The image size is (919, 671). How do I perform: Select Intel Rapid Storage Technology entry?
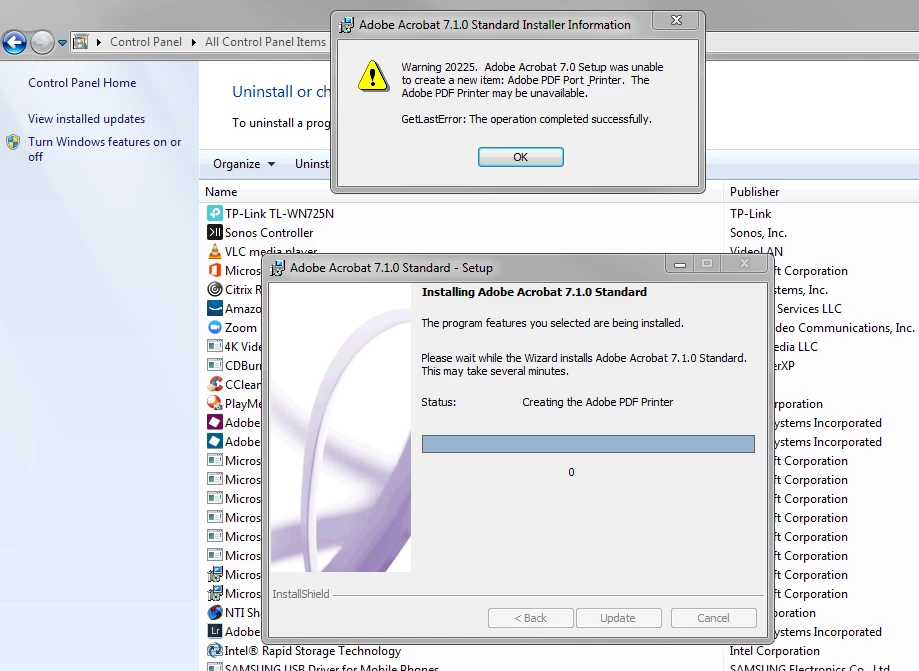(313, 651)
